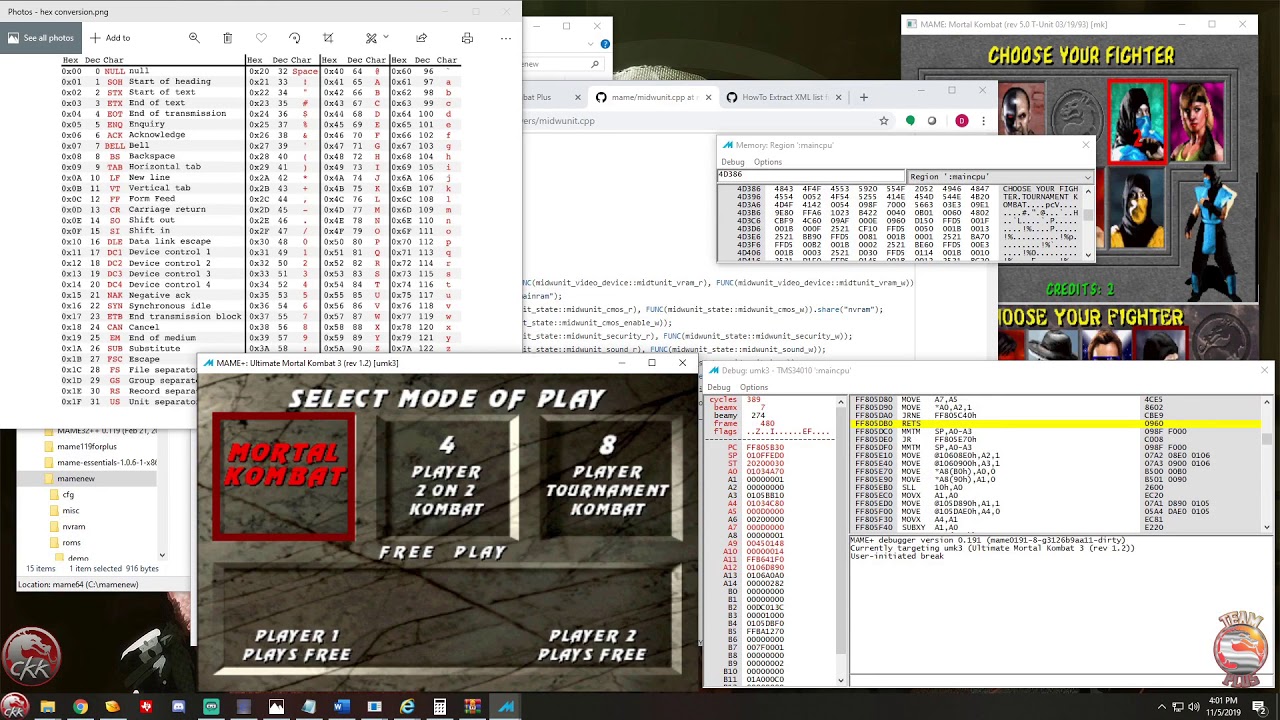The width and height of the screenshot is (1280, 720).
Task: Select 4 Player 2 on 2 Kombat mode
Action: 446,476
